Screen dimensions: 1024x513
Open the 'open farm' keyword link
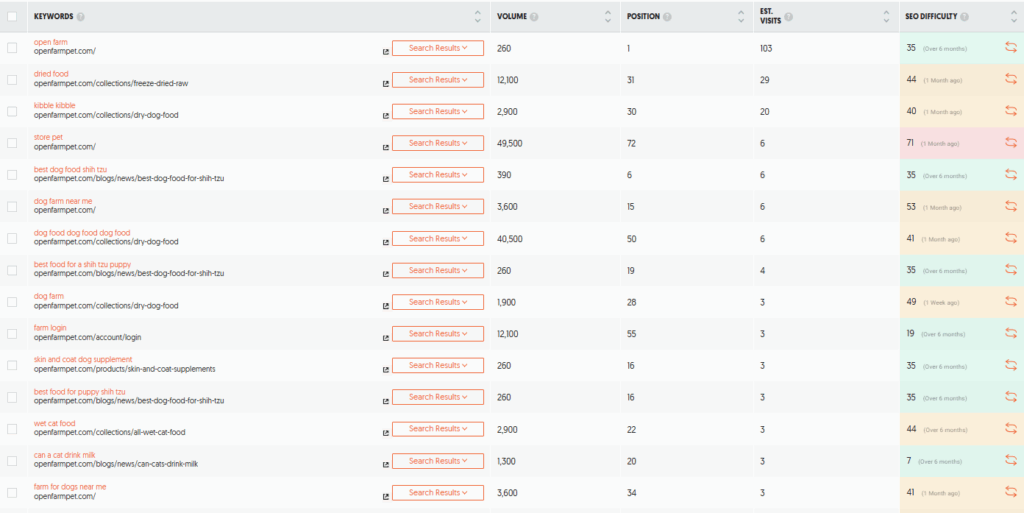point(50,42)
